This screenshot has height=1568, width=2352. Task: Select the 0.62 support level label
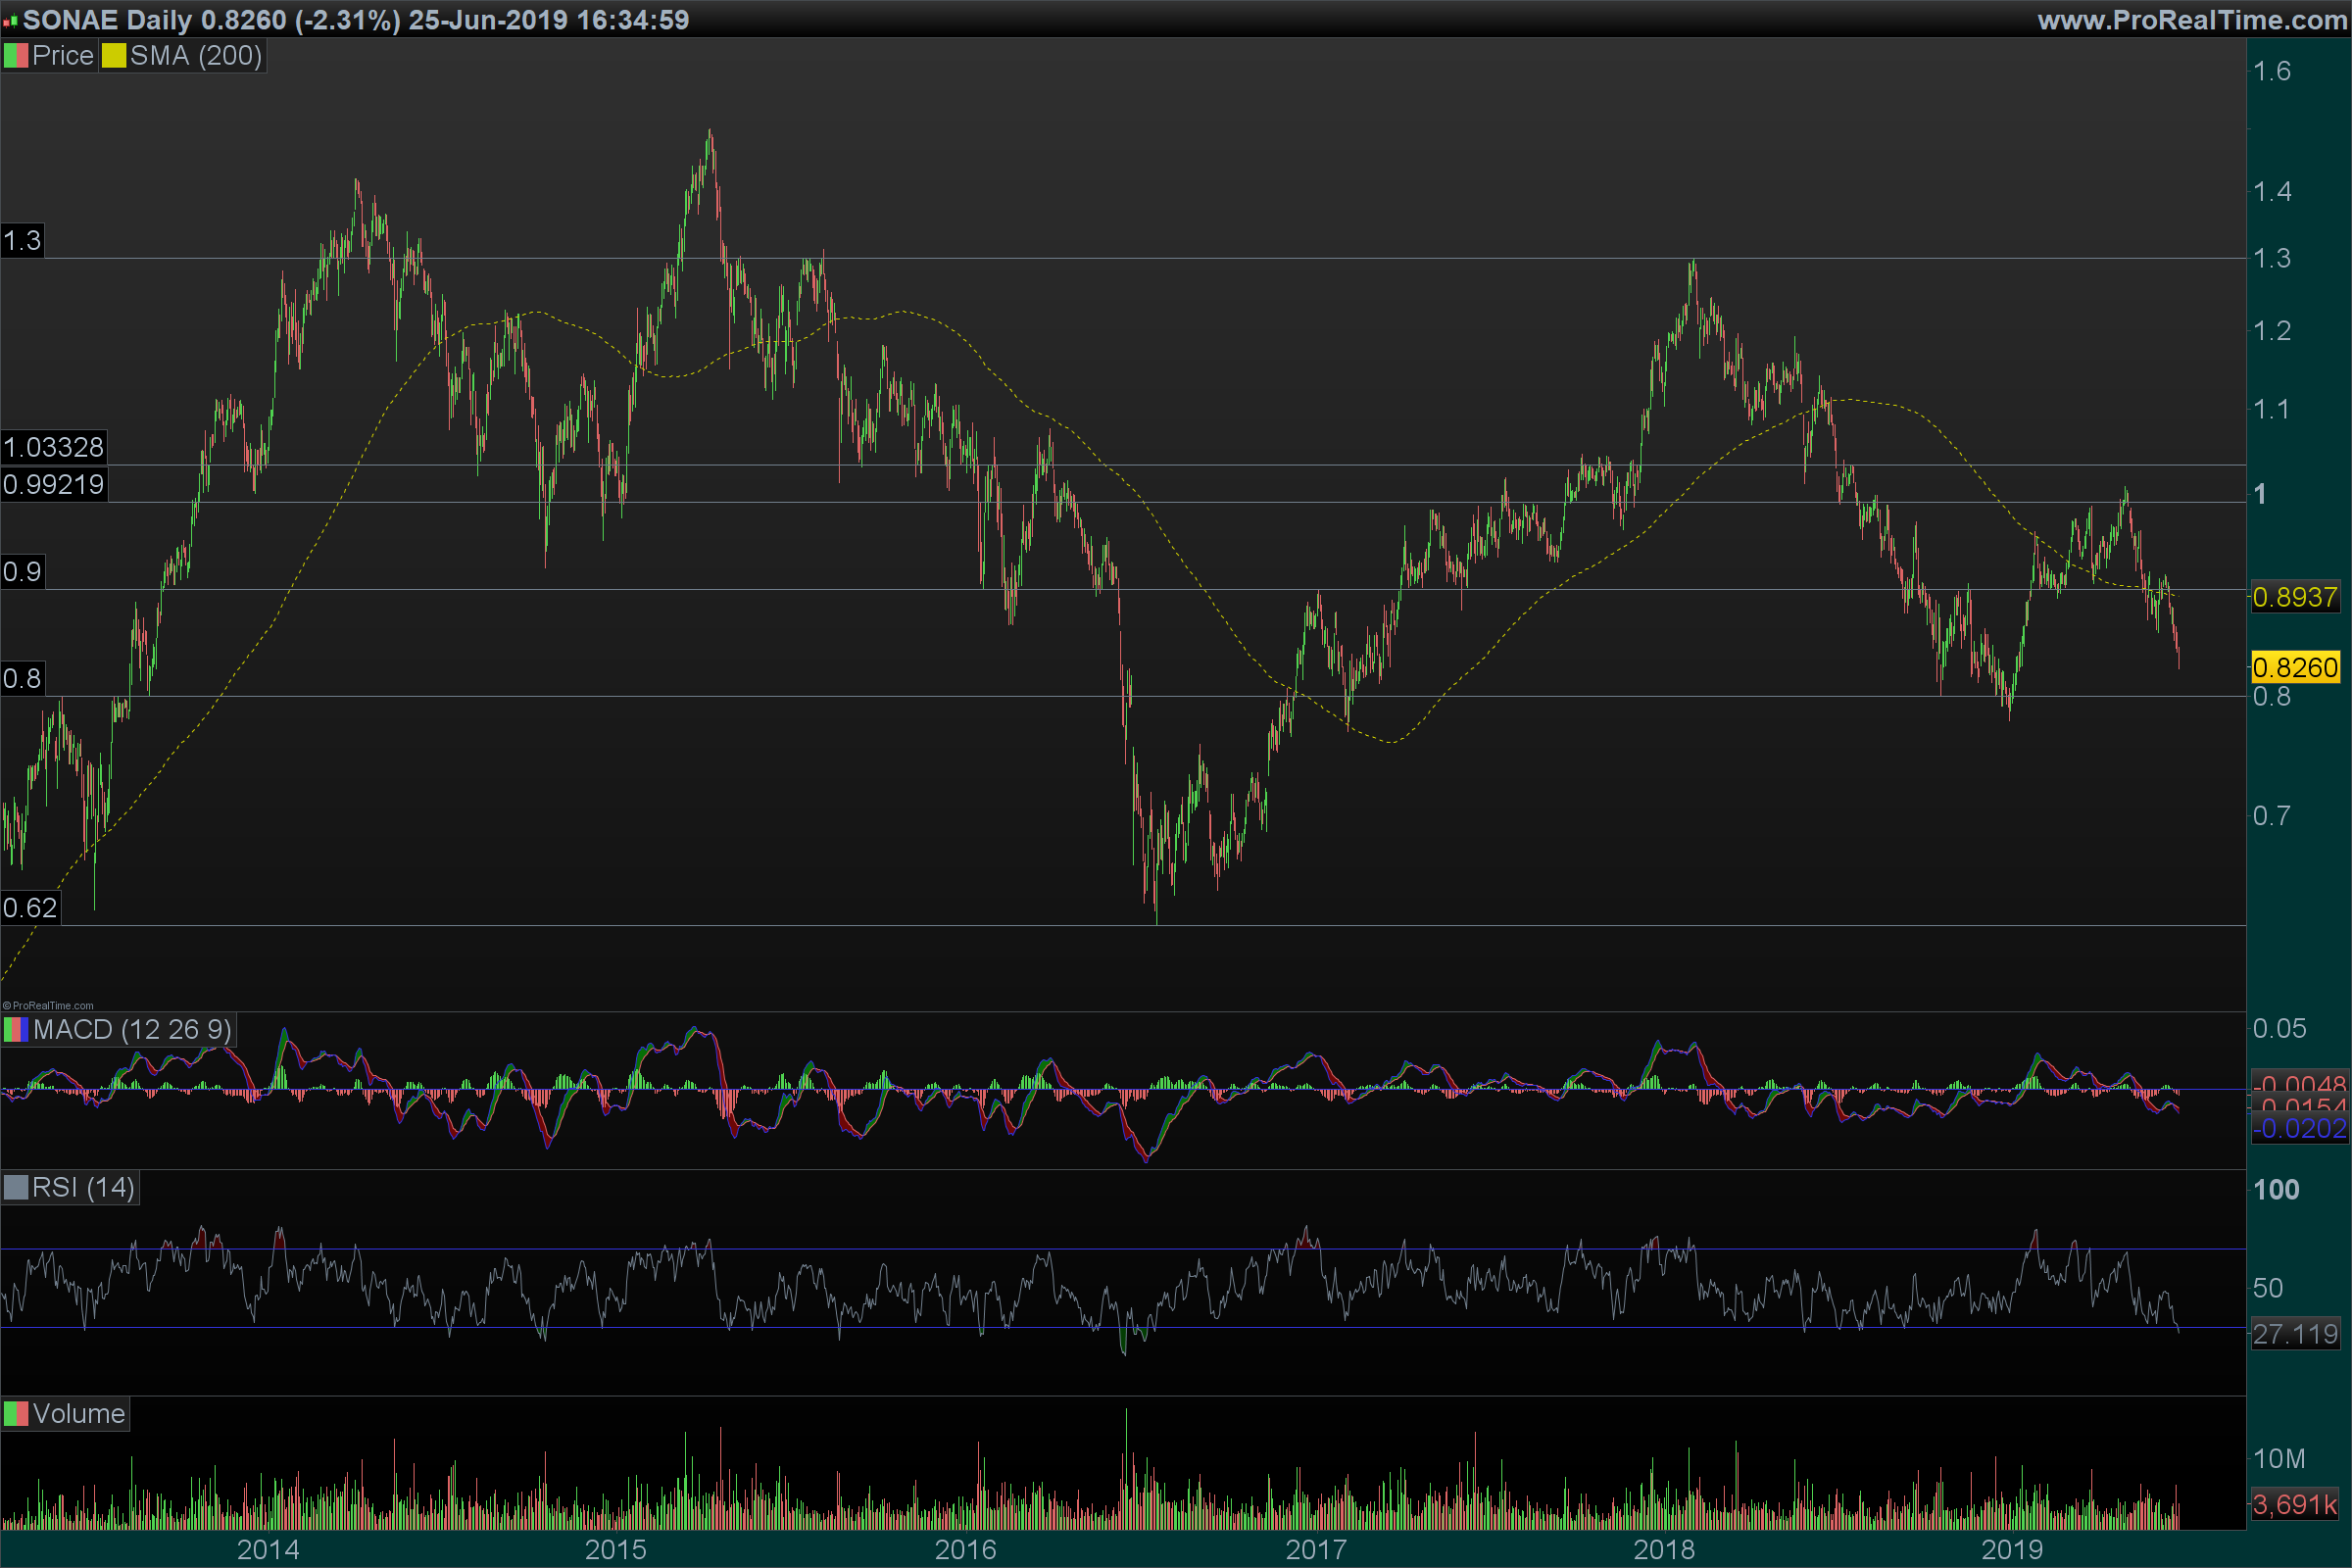click(30, 908)
